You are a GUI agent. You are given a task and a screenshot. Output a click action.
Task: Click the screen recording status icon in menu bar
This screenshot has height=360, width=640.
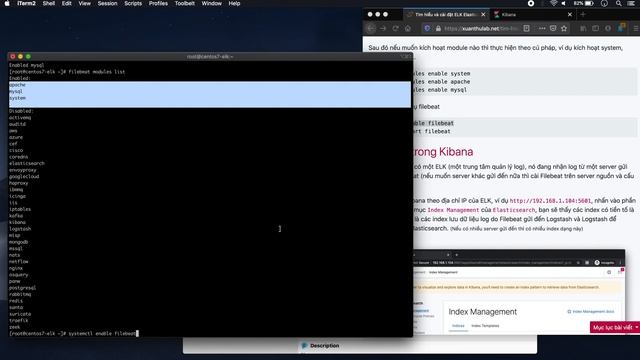coord(531,3)
